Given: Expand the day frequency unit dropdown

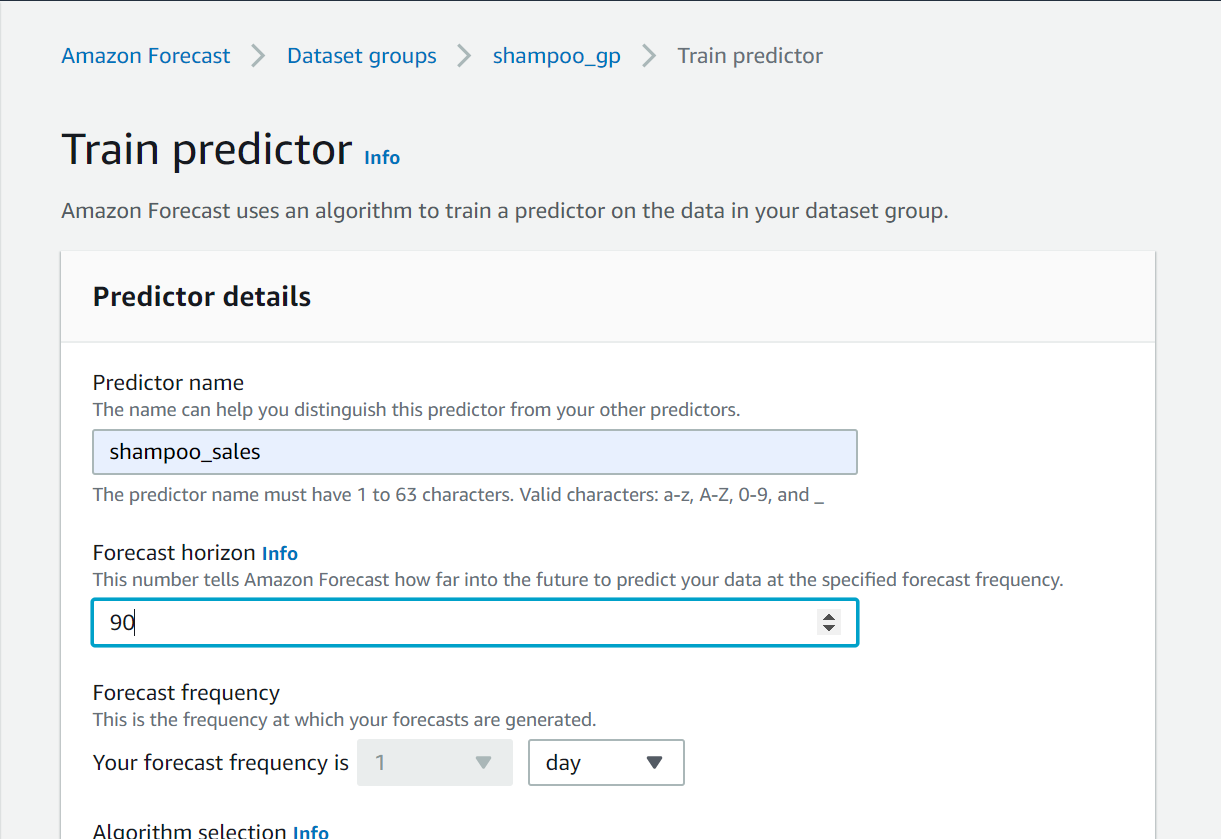Looking at the screenshot, I should [x=606, y=763].
